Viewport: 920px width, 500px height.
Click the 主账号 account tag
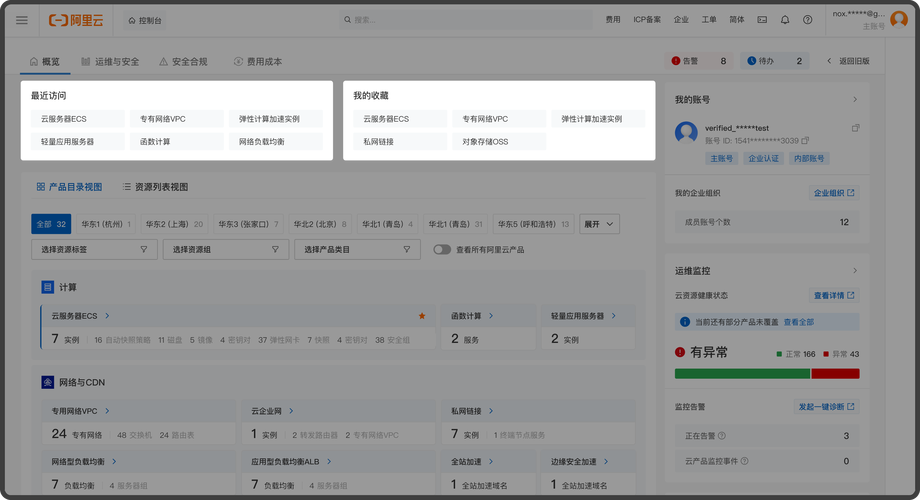point(722,158)
